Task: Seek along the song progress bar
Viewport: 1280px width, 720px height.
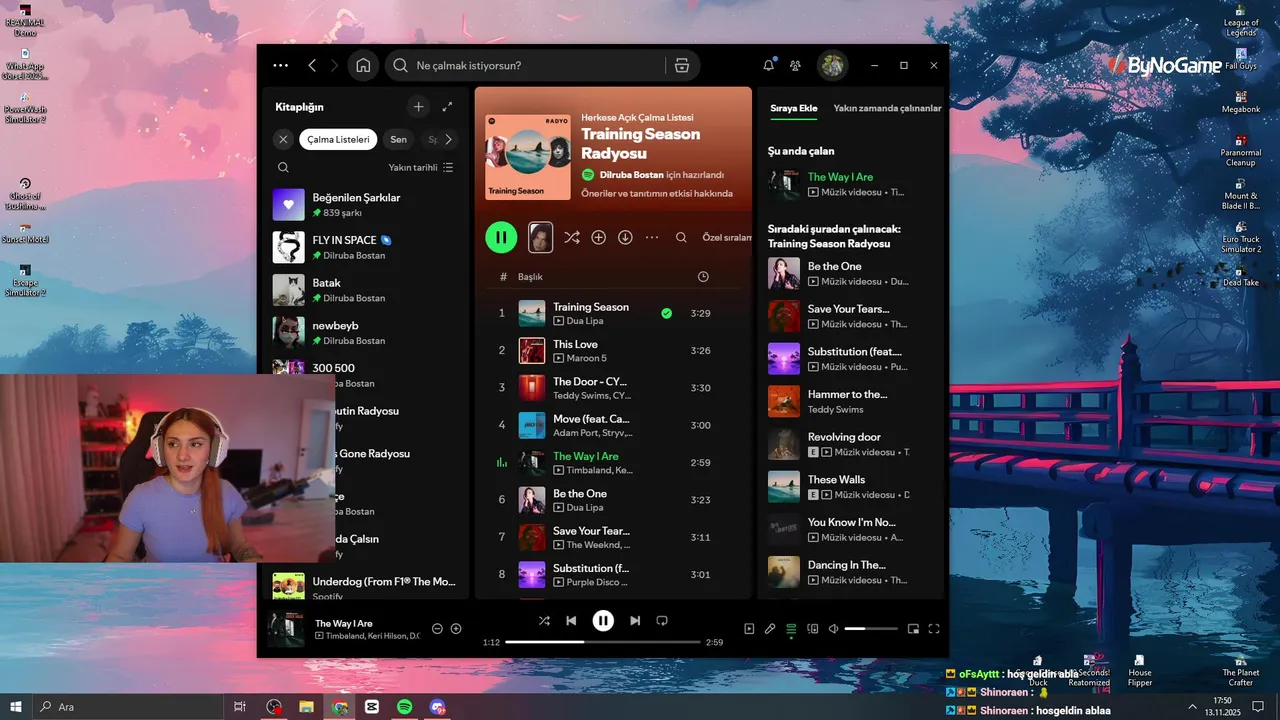Action: (x=603, y=642)
